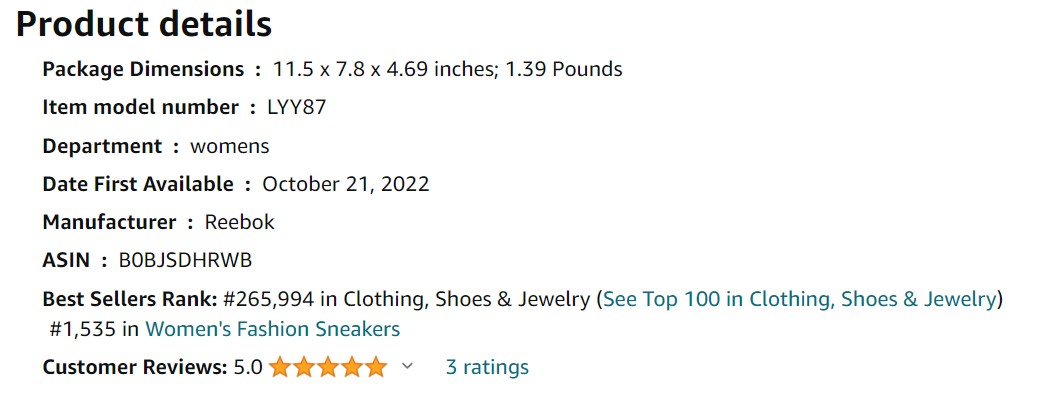Open the Women's Fashion Sneakers category link
The height and width of the screenshot is (406, 1051).
(272, 329)
